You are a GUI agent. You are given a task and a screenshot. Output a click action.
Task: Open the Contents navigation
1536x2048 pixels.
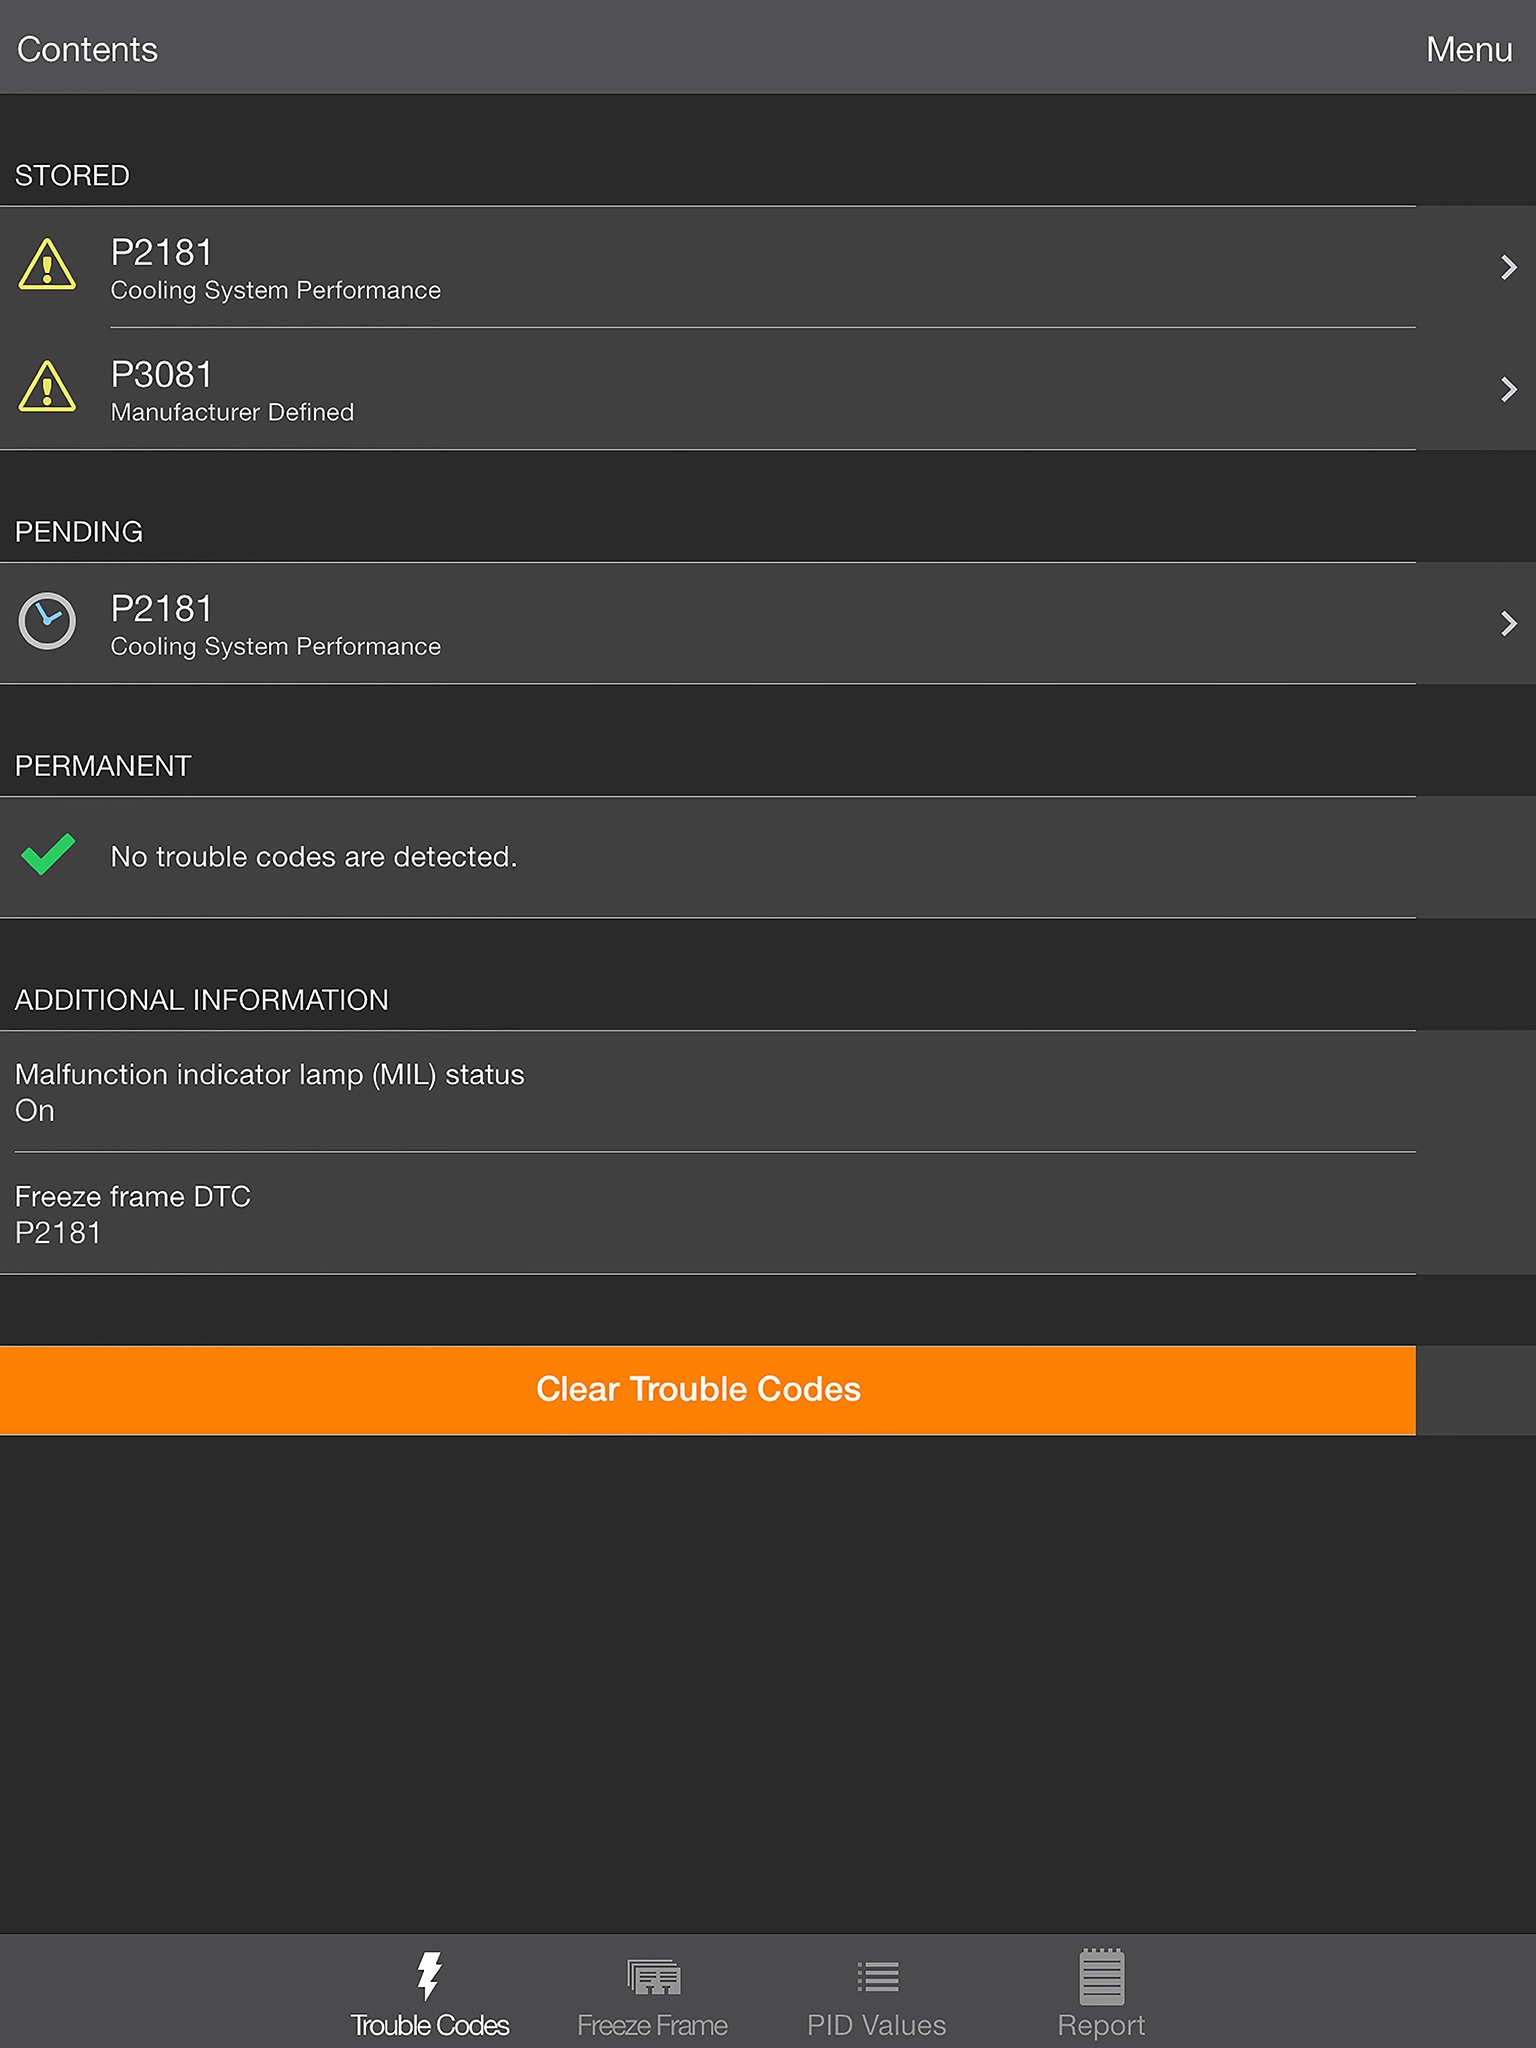click(87, 49)
